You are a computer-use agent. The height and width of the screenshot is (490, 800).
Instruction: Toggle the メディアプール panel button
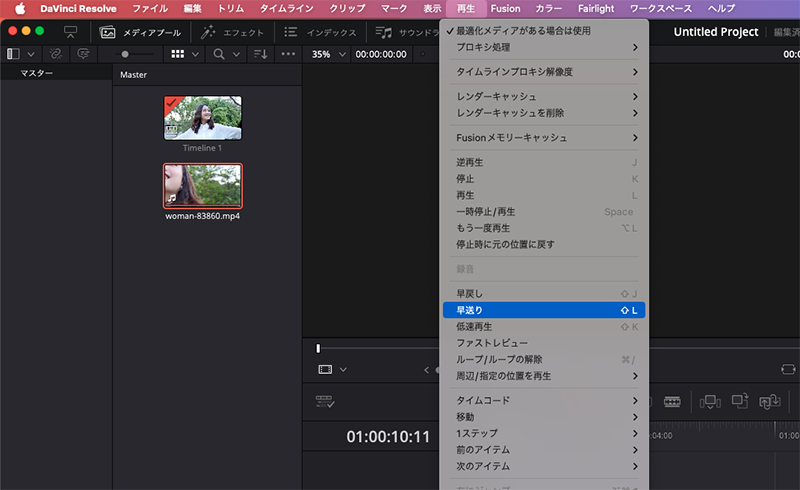pyautogui.click(x=140, y=33)
